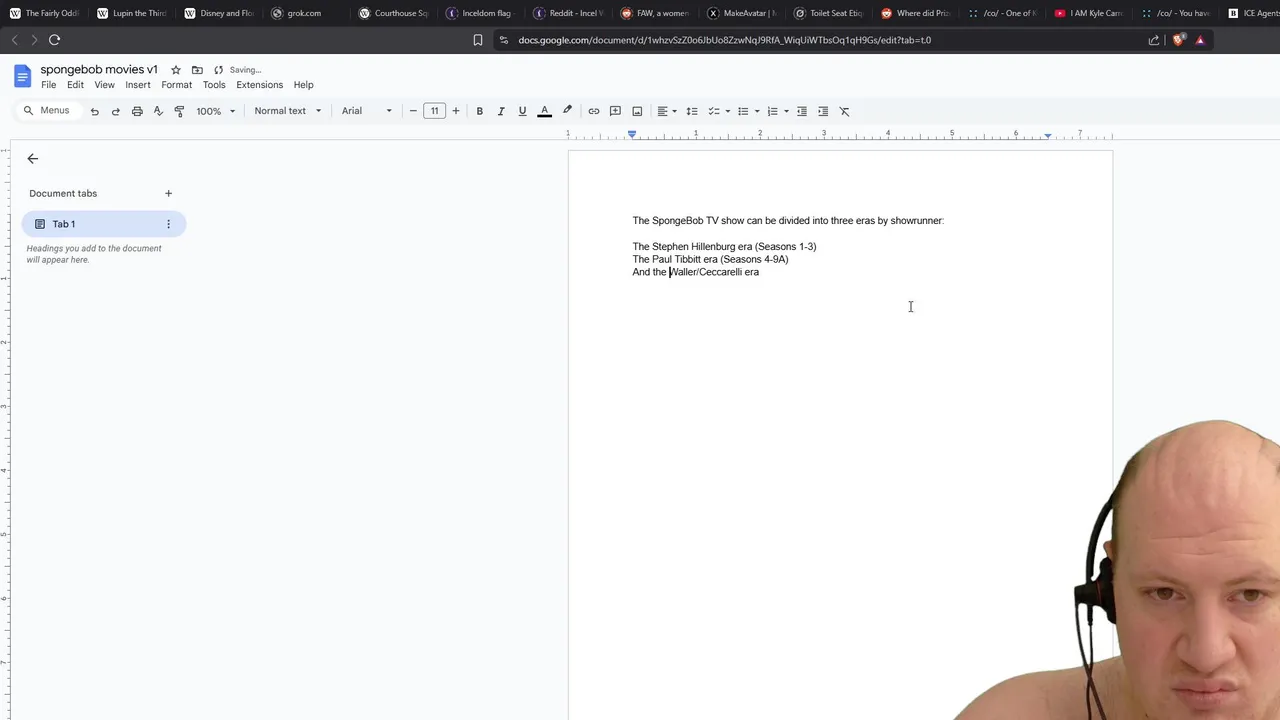The width and height of the screenshot is (1280, 720).
Task: Click the Saving document status icon
Action: (x=218, y=70)
